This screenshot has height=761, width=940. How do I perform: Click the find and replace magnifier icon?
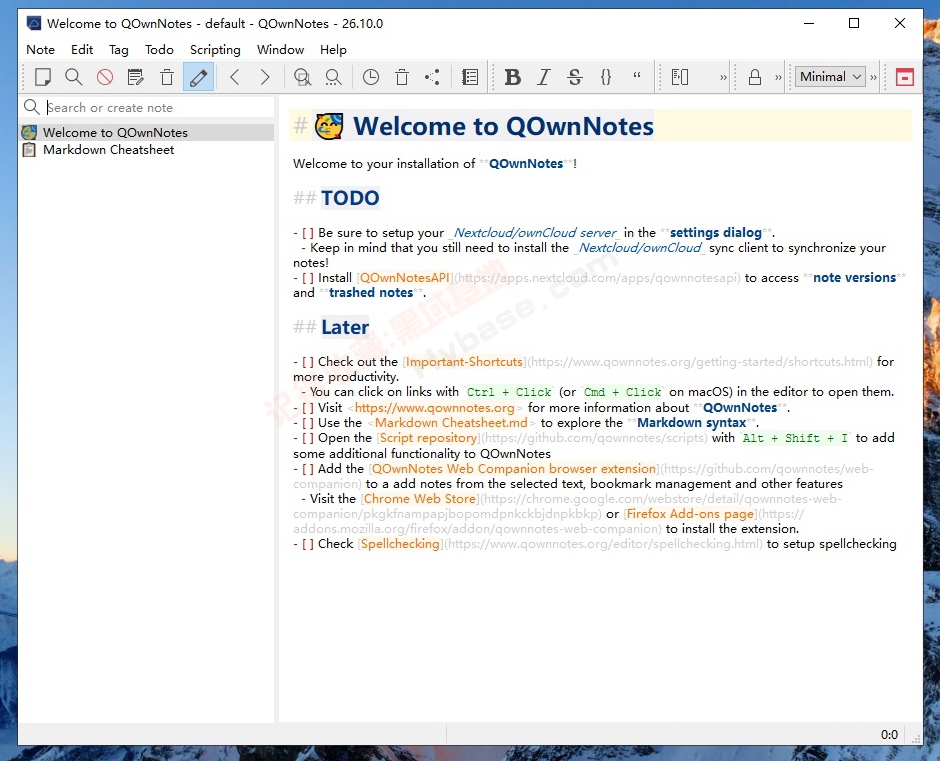point(333,77)
